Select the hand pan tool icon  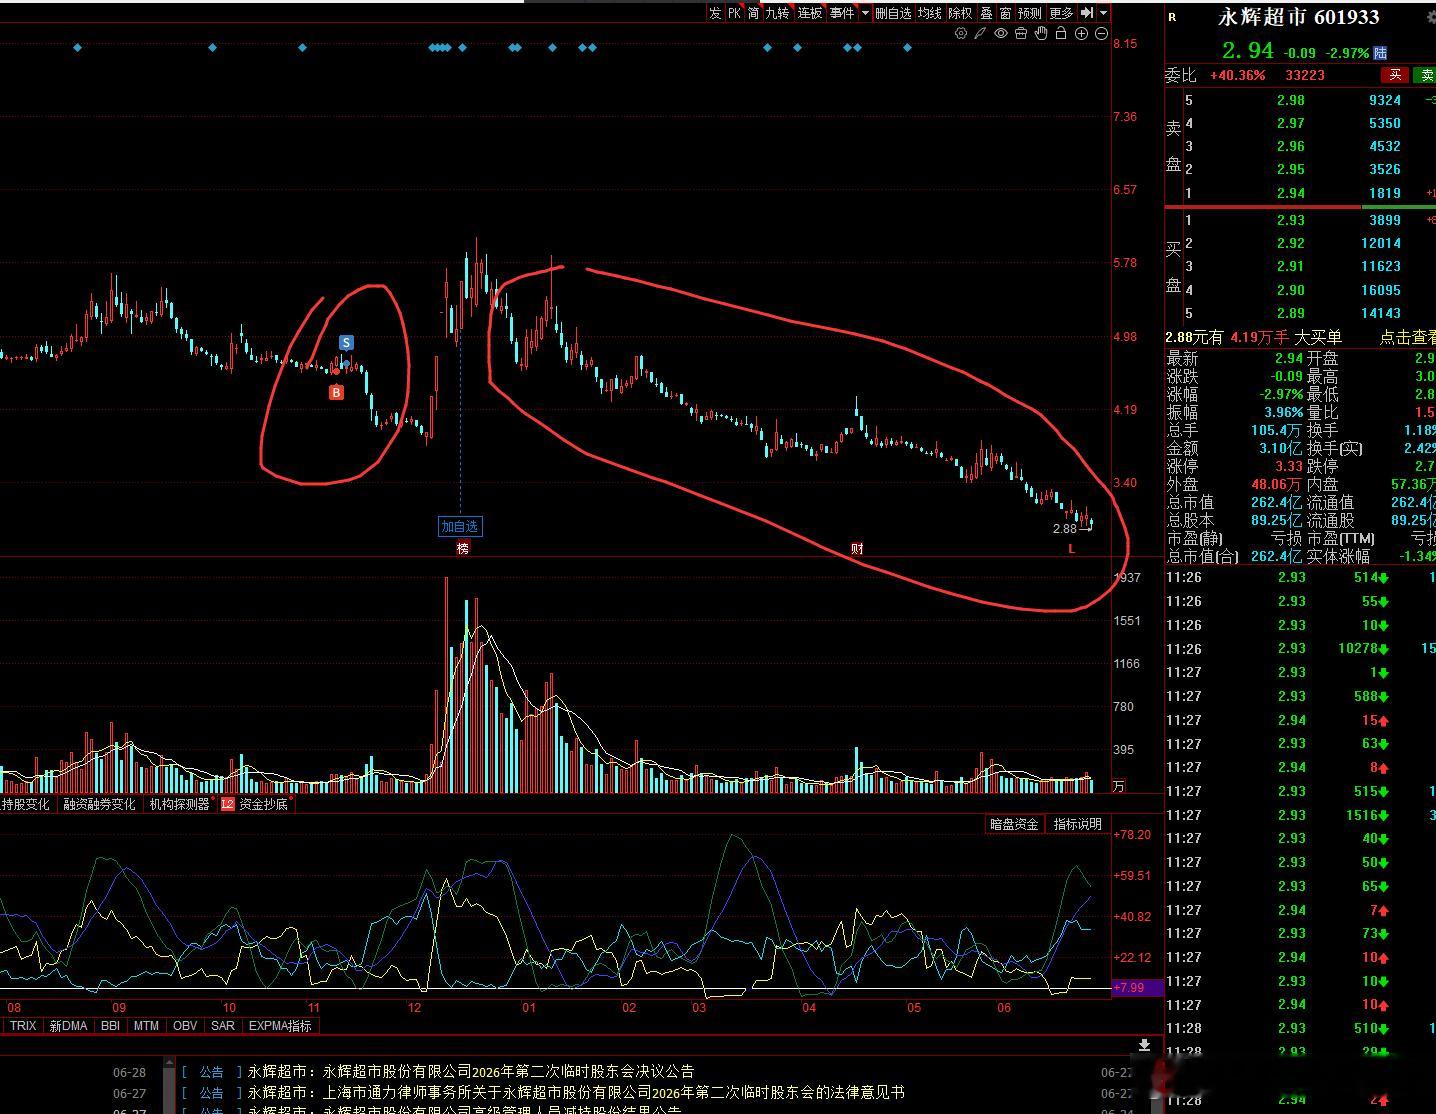pyautogui.click(x=1041, y=33)
